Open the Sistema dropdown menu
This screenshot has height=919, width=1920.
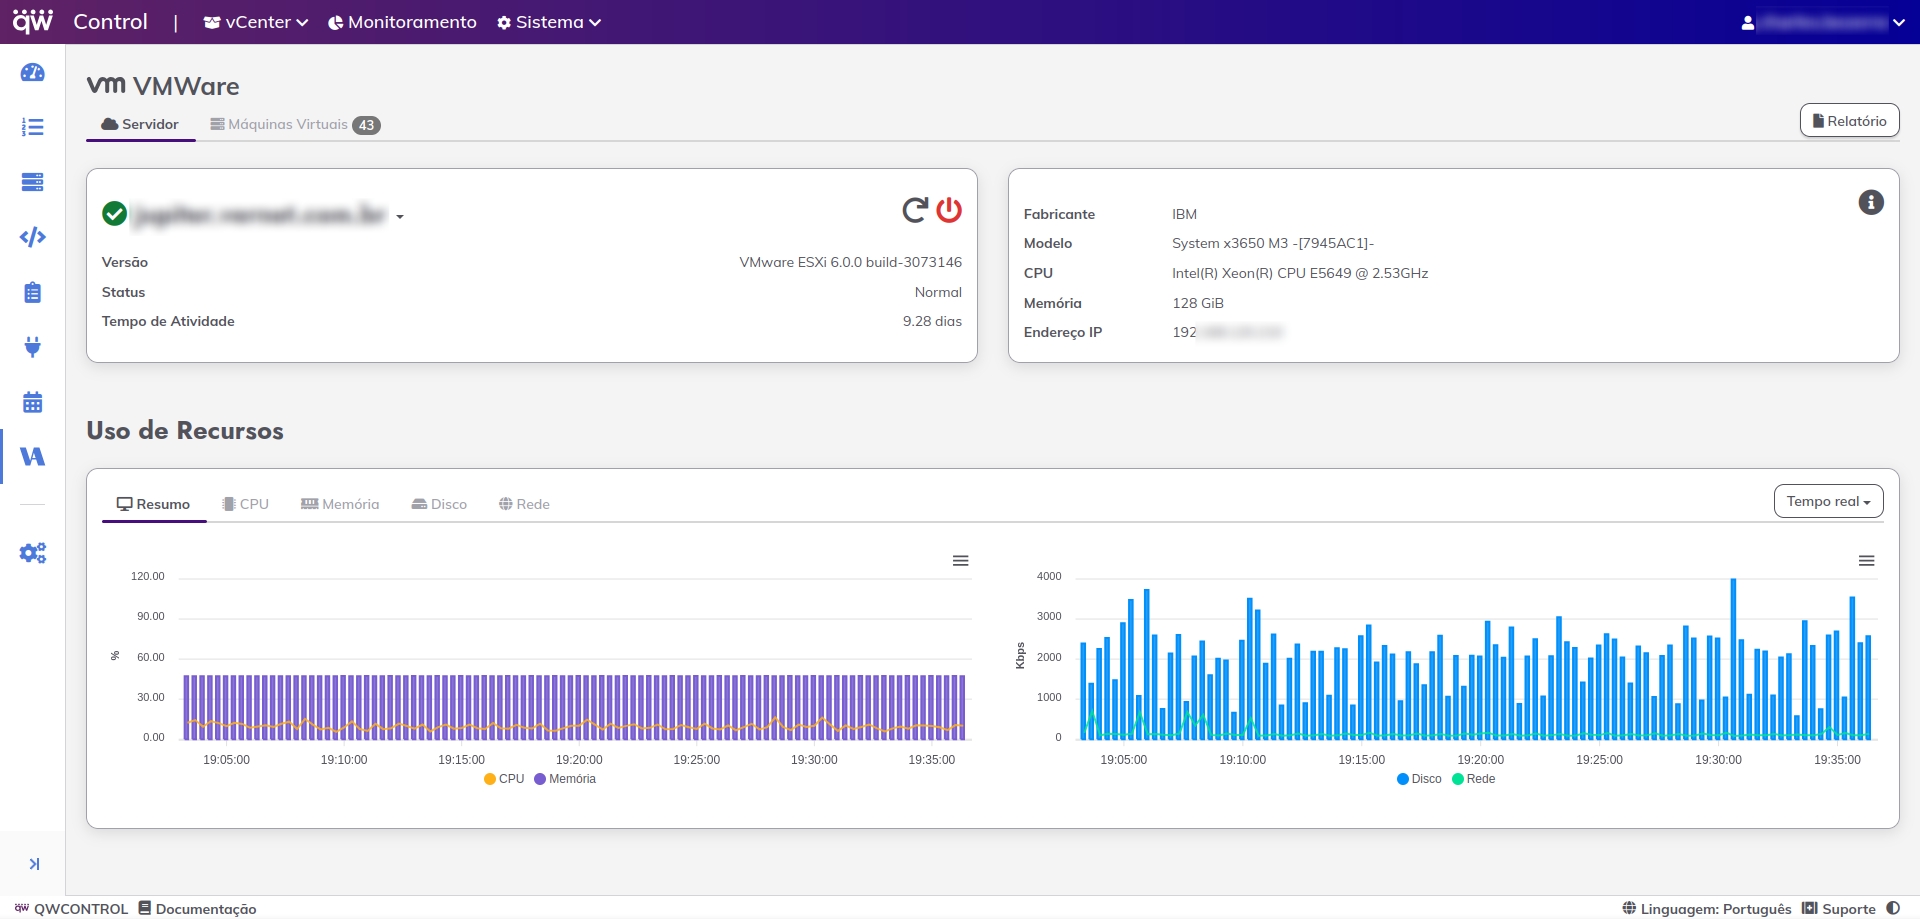548,22
